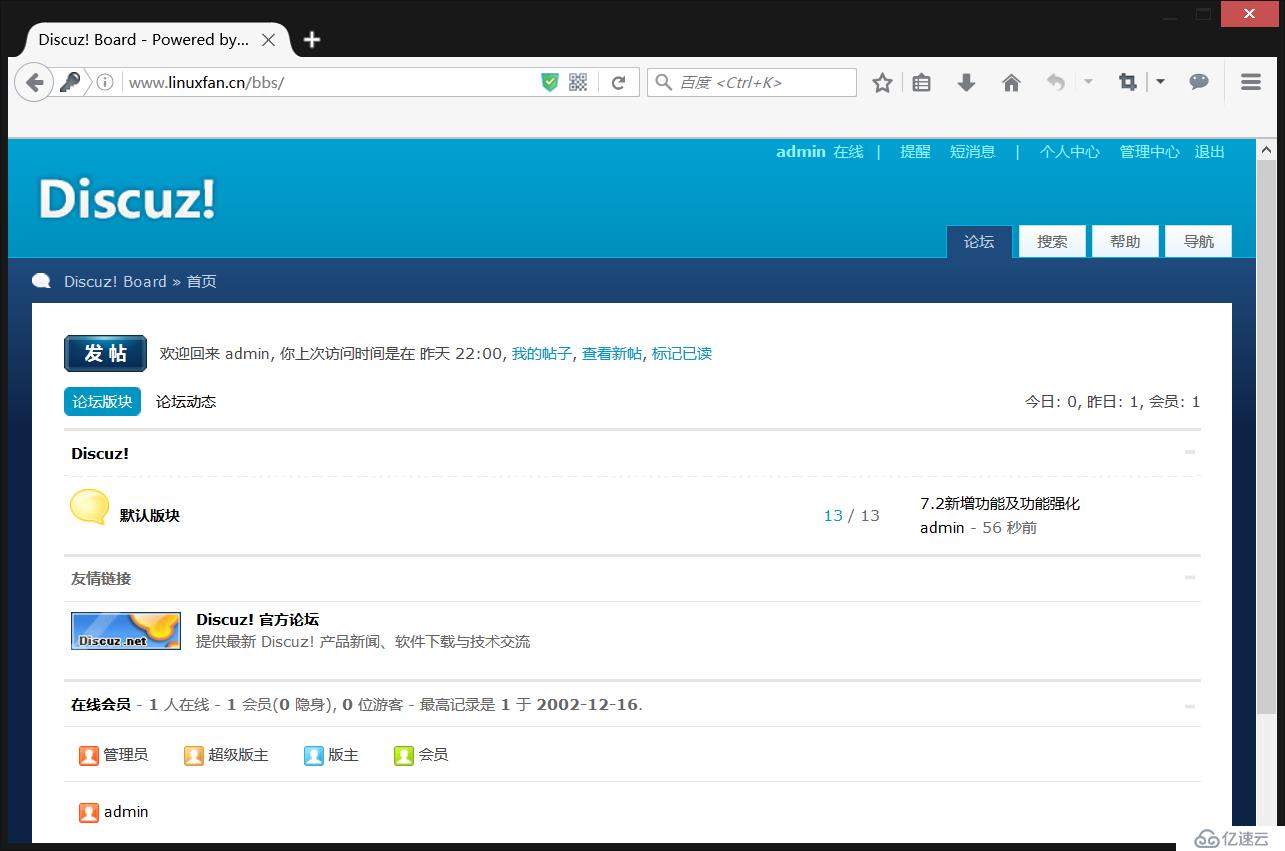Click the 发帖 new post button
The image size is (1285, 851).
pos(105,353)
